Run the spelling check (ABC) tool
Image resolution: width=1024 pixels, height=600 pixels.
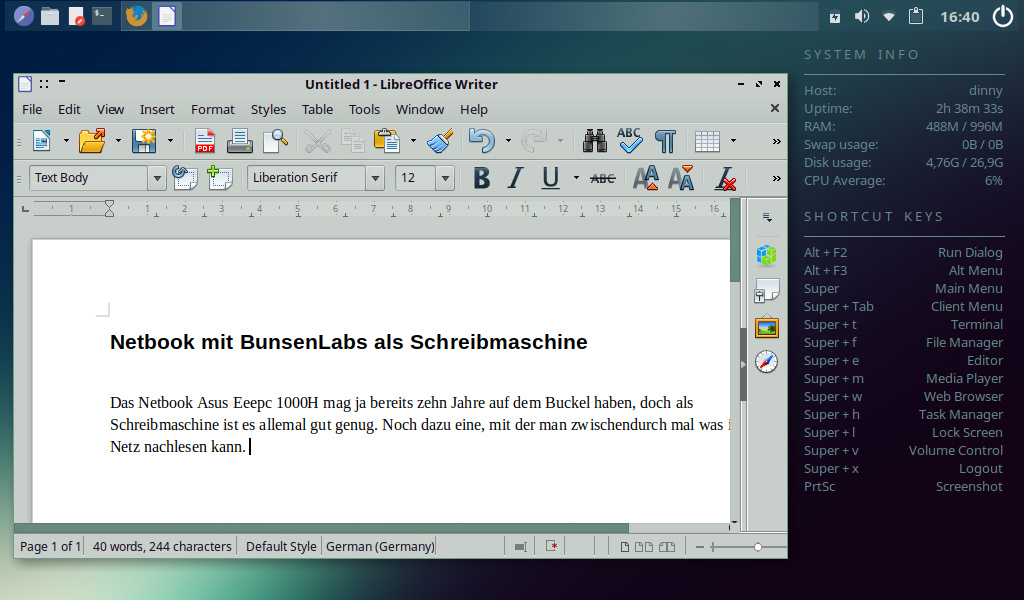[x=630, y=141]
